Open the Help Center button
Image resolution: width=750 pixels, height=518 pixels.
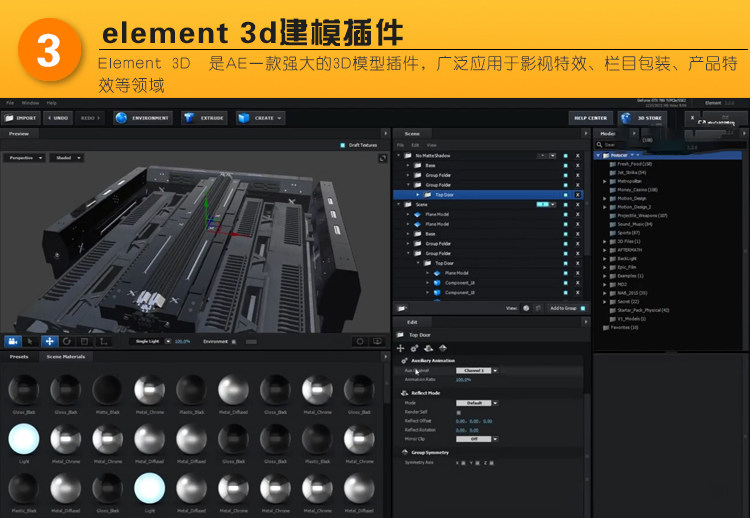[590, 118]
